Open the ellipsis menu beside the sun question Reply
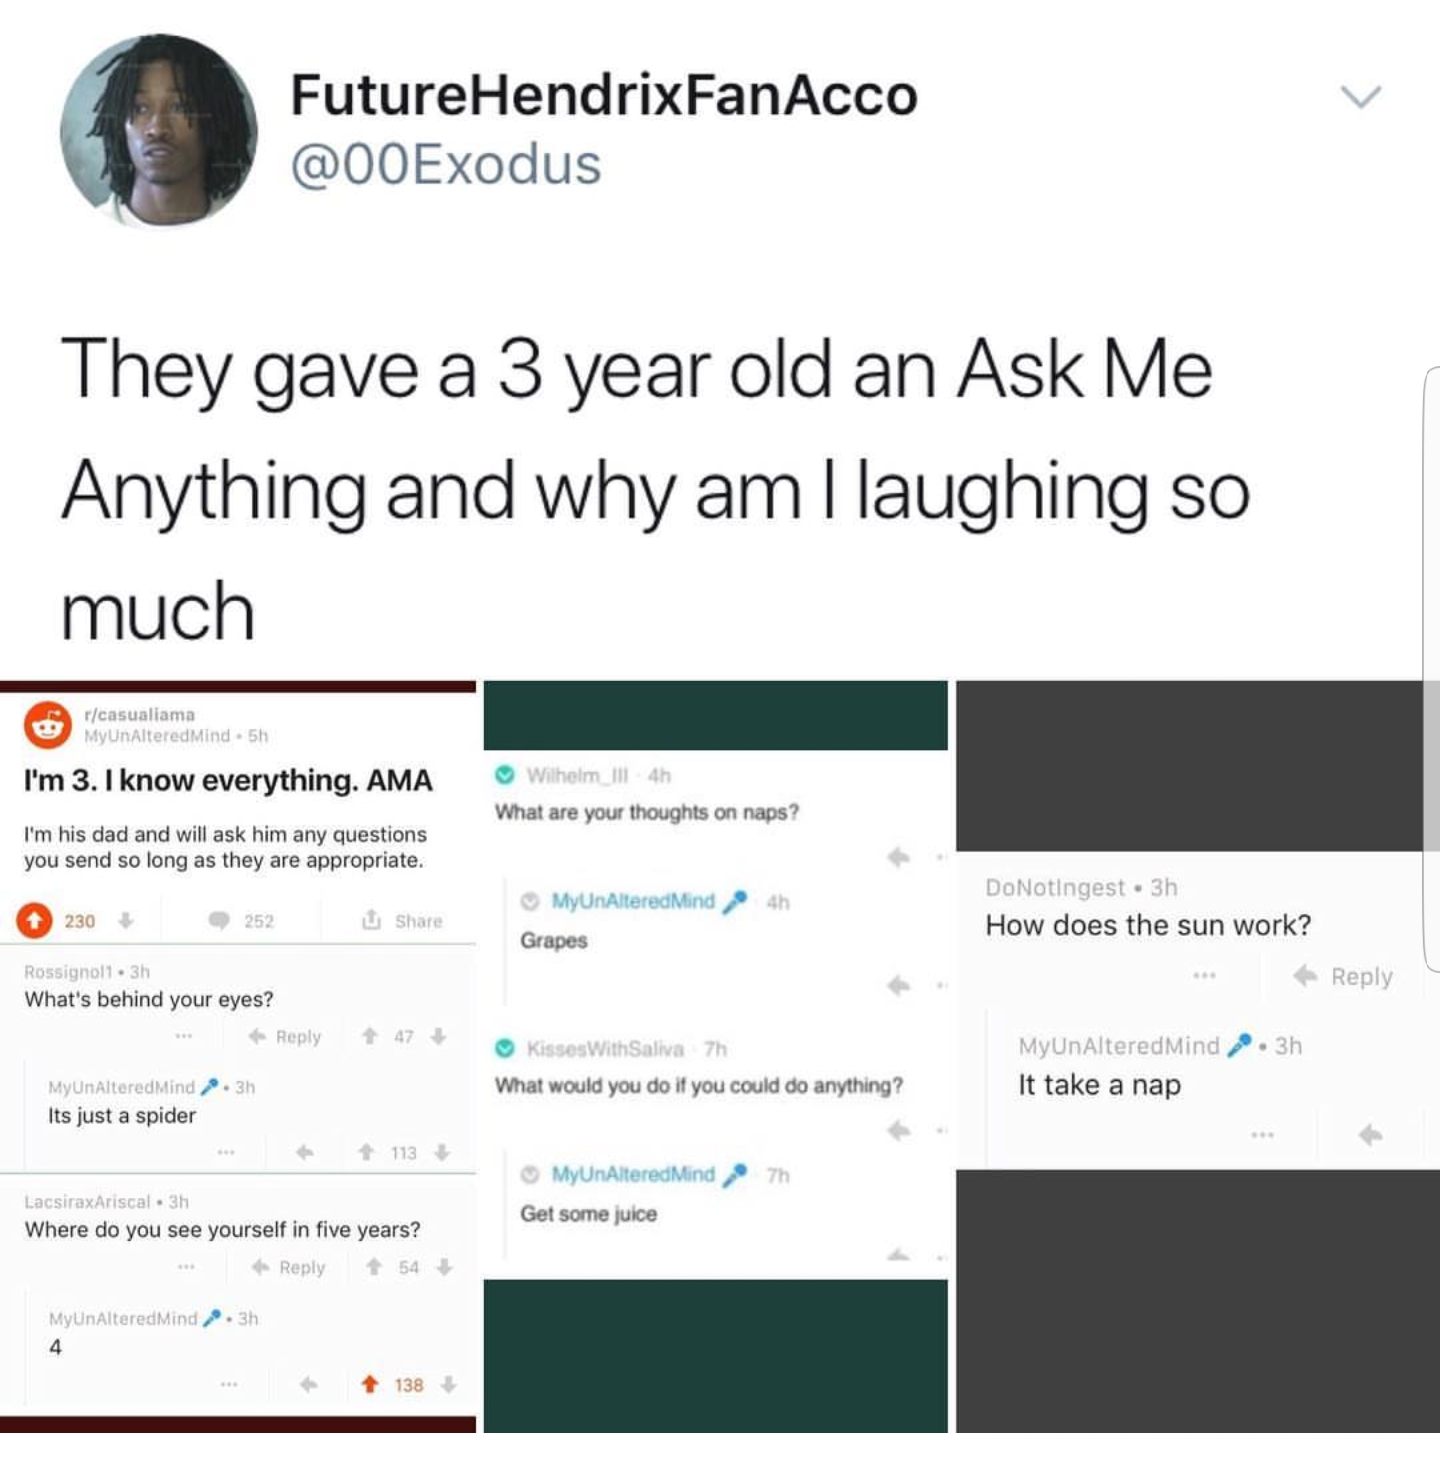The width and height of the screenshot is (1440, 1468). 1203,976
